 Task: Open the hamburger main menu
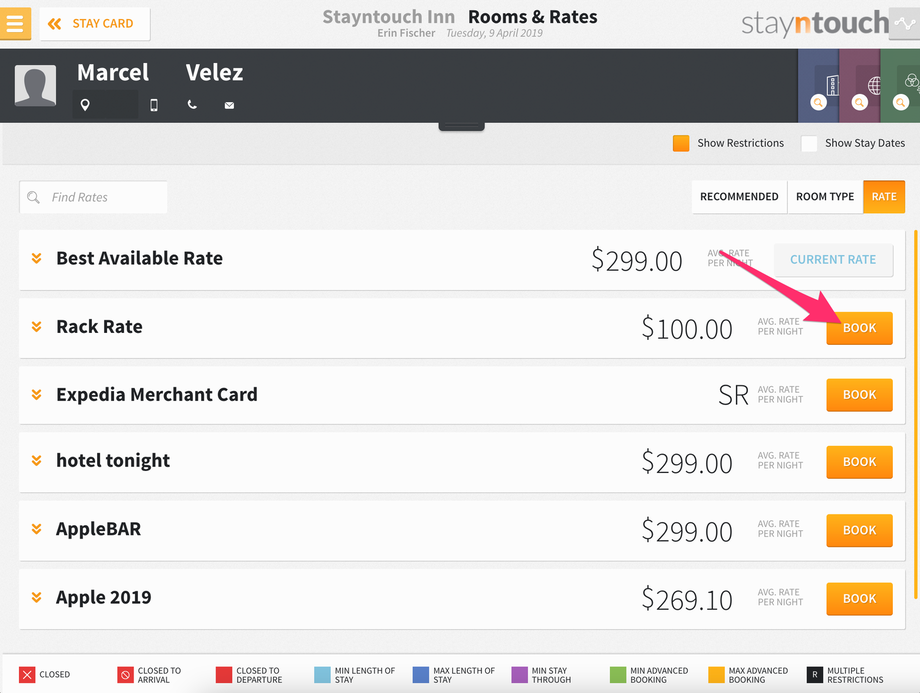tap(15, 23)
